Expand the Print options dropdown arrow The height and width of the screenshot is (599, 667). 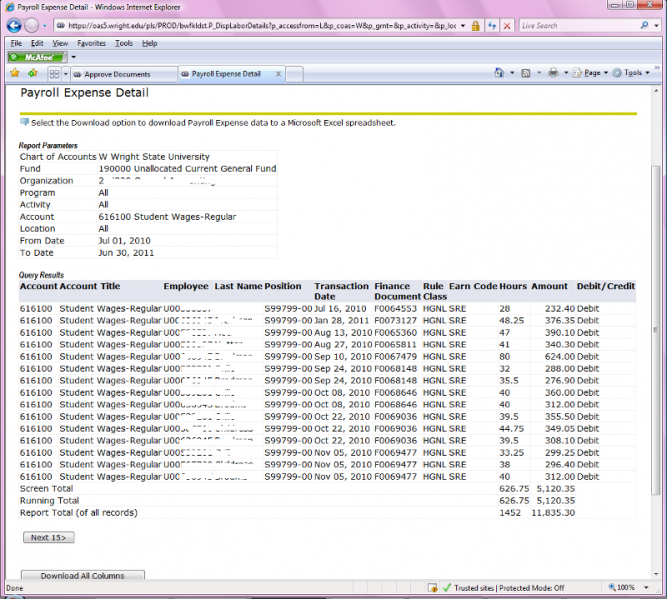tap(566, 73)
